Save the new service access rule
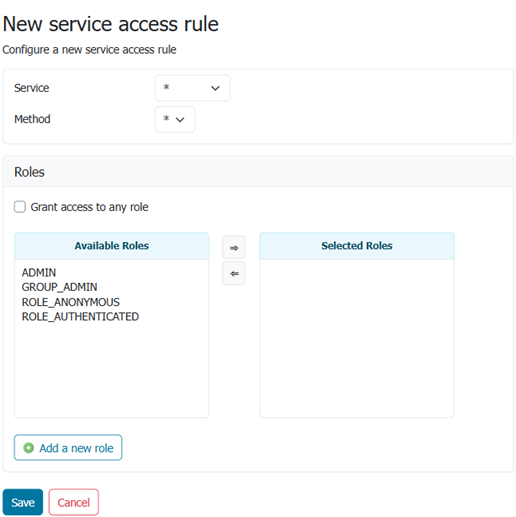The height and width of the screenshot is (517, 516). point(23,502)
